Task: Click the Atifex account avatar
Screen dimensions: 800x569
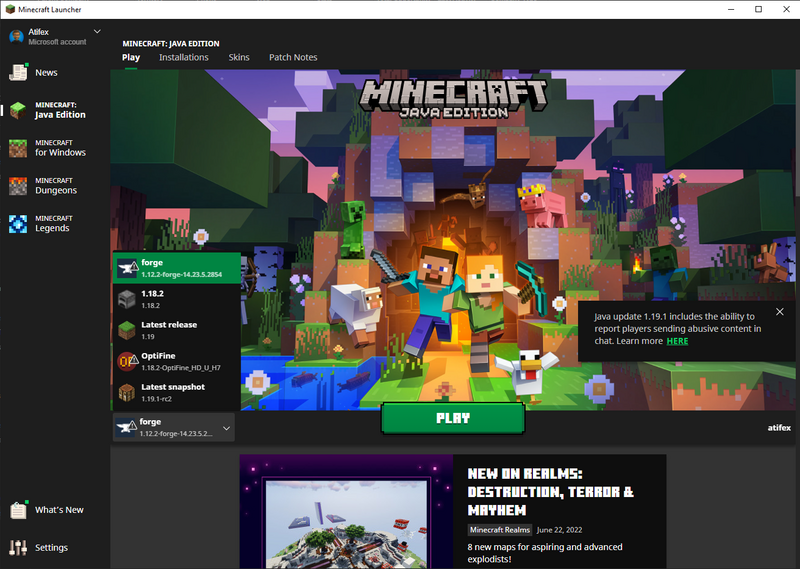Action: pyautogui.click(x=16, y=37)
